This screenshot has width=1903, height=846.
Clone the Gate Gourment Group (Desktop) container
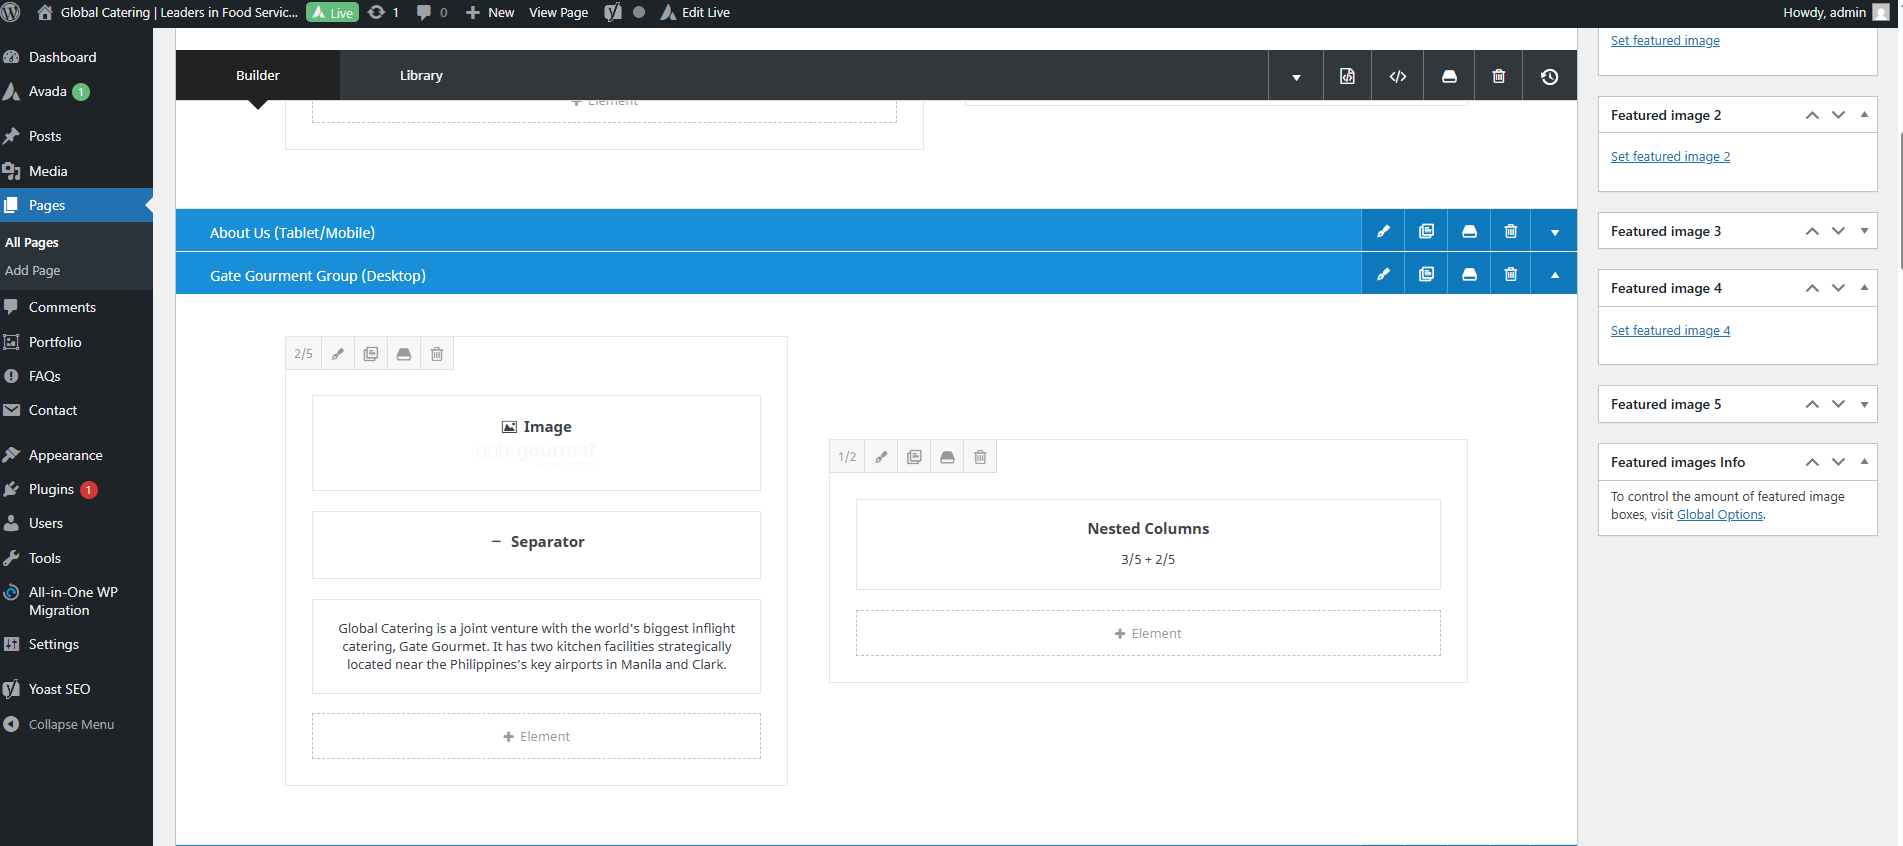tap(1426, 275)
